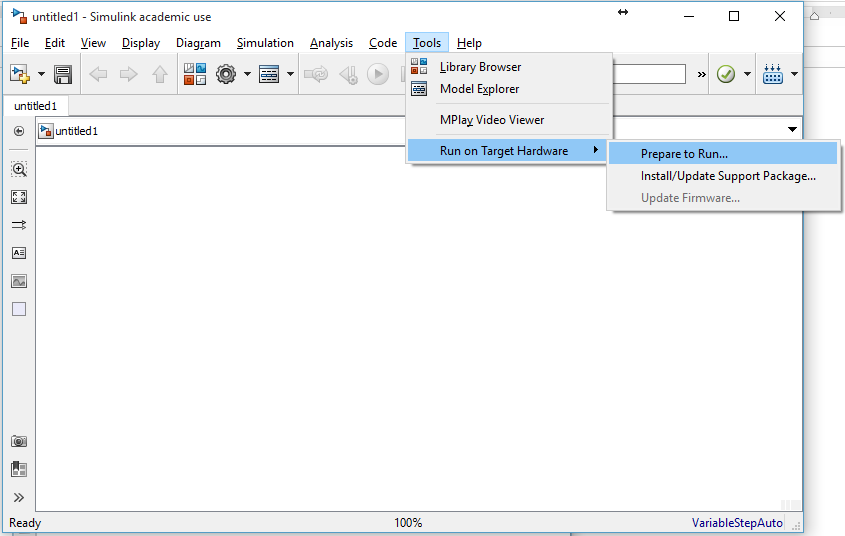Click the Area box tool in palette

(x=19, y=309)
